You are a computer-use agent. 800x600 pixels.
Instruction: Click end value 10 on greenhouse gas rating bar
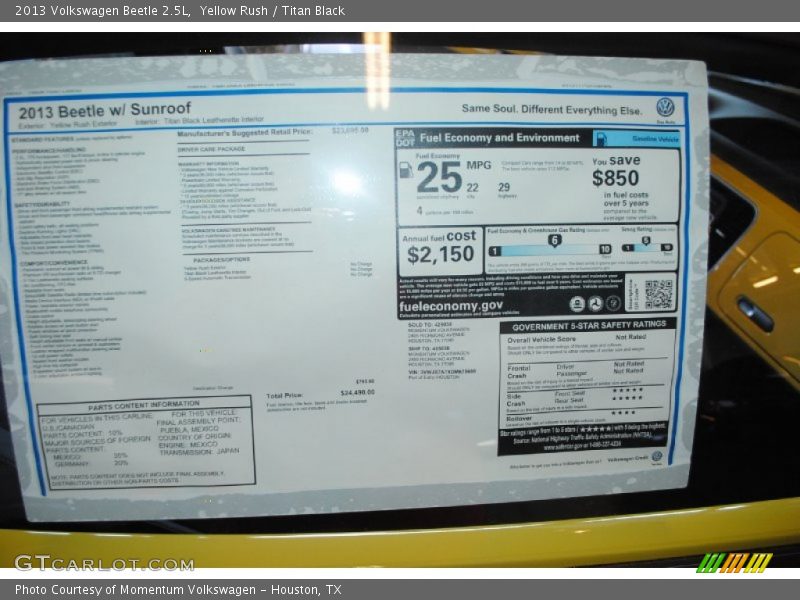pyautogui.click(x=605, y=249)
